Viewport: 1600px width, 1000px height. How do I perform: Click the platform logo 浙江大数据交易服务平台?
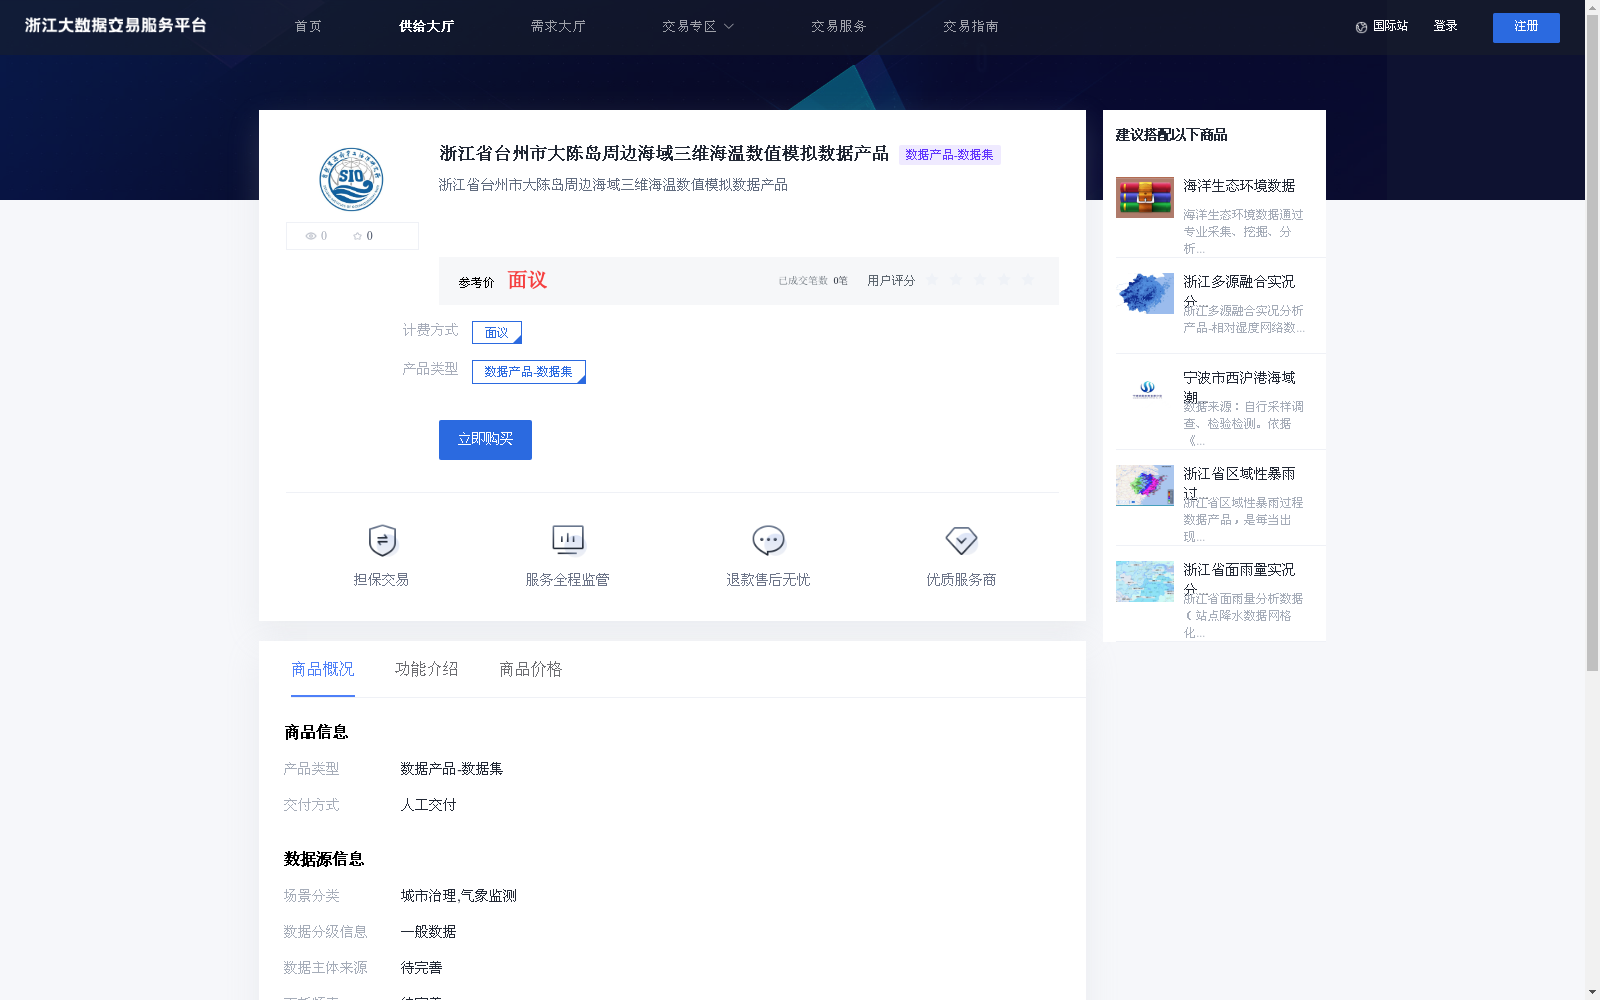click(113, 25)
